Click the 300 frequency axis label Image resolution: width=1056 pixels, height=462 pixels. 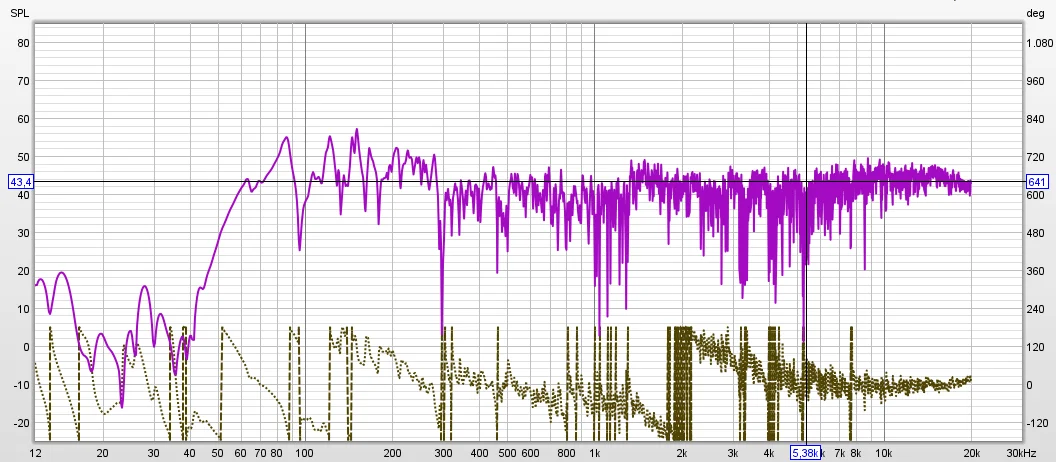[x=443, y=453]
